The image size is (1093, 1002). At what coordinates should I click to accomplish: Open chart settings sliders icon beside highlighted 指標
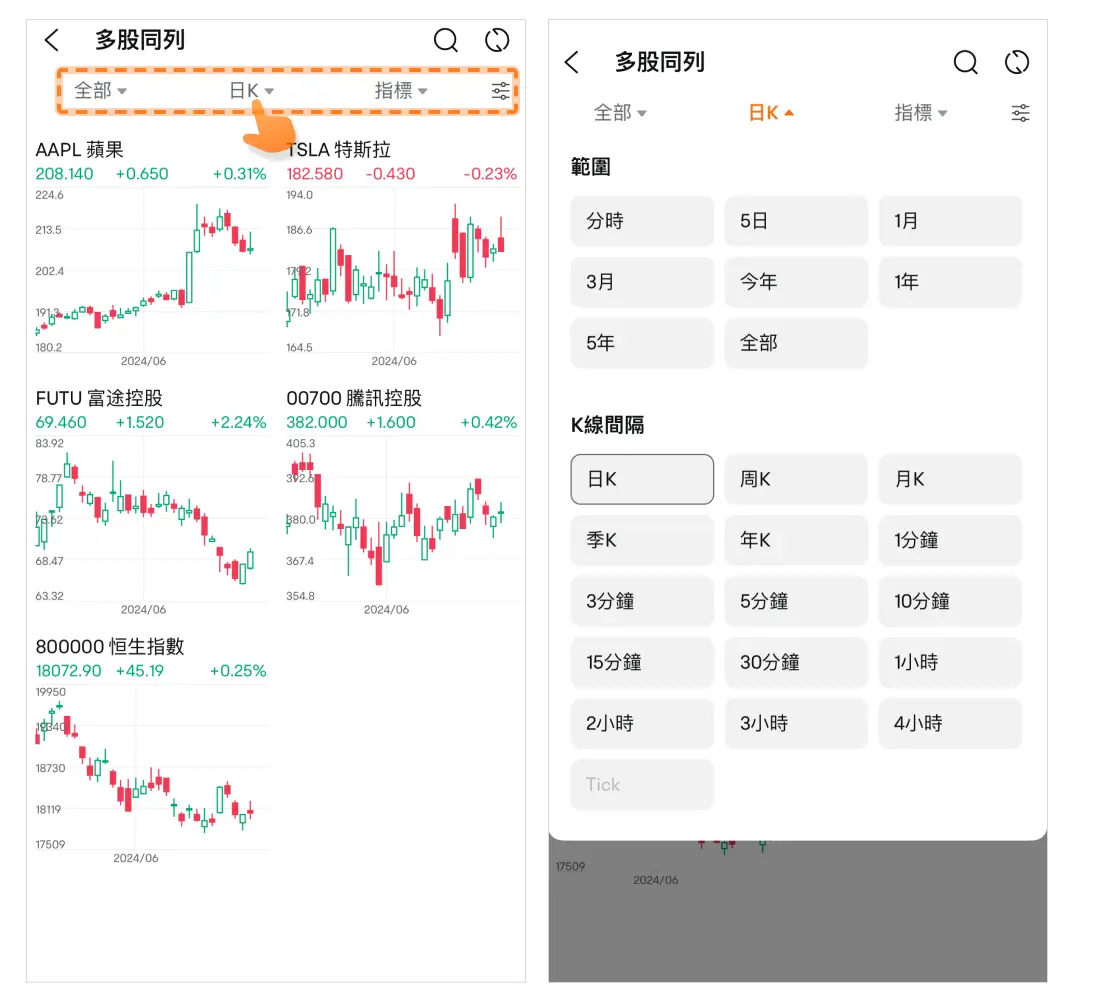(501, 91)
